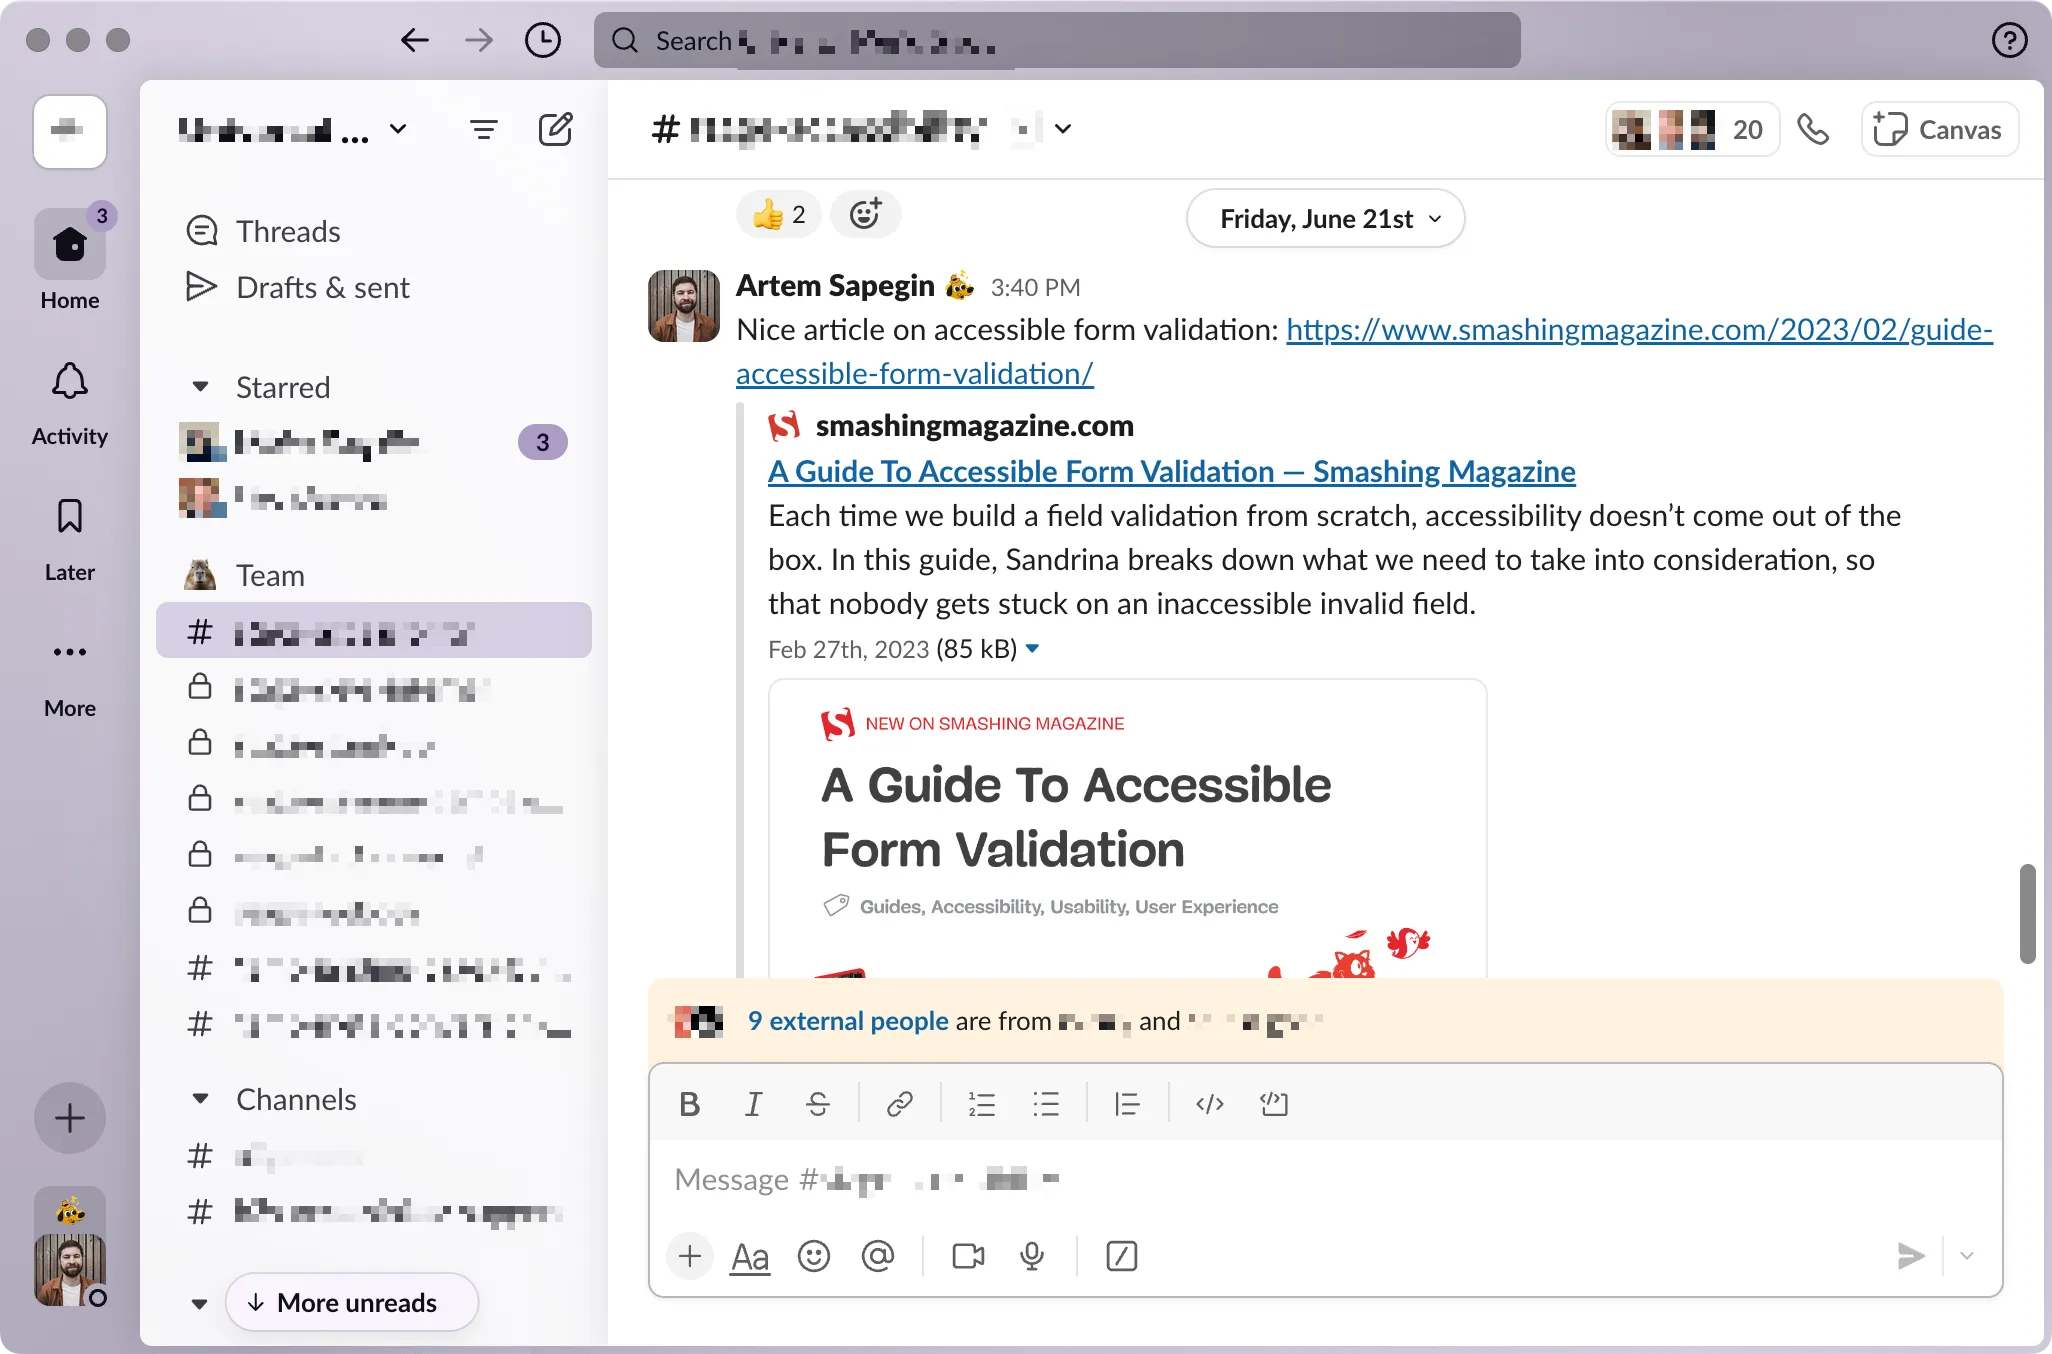Click the strikethrough formatting icon
The width and height of the screenshot is (2052, 1354).
817,1103
